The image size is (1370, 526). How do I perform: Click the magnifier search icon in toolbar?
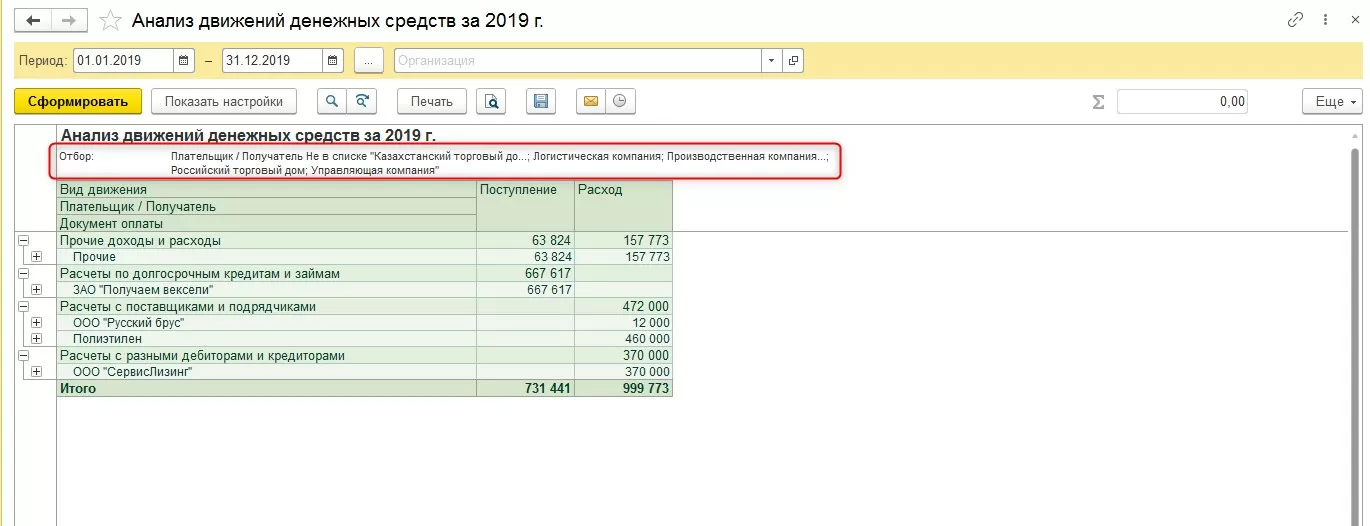[331, 101]
